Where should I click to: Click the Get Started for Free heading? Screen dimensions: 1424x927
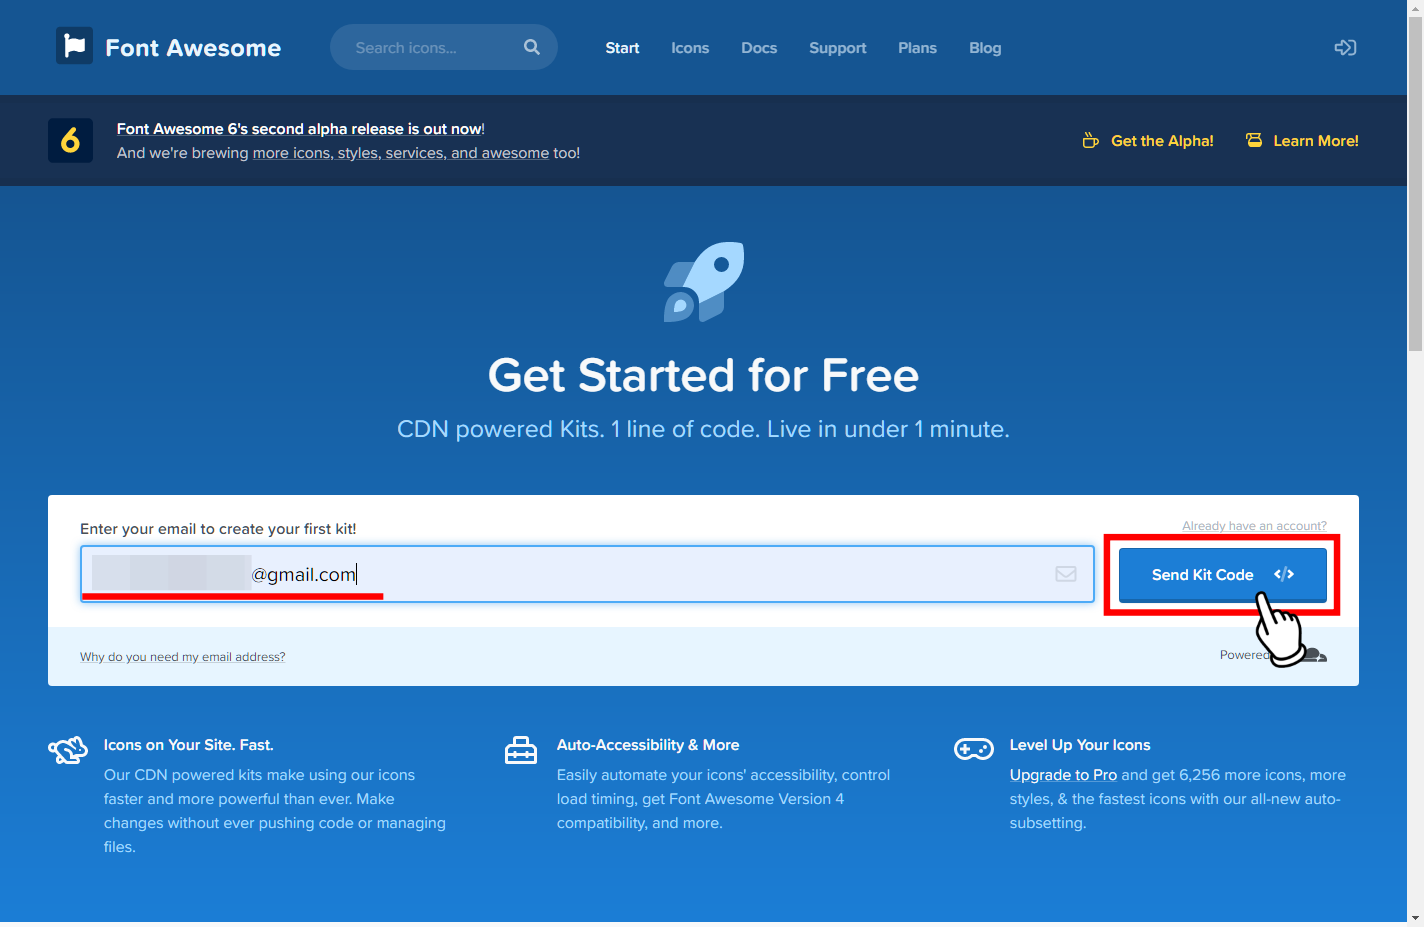pos(703,376)
